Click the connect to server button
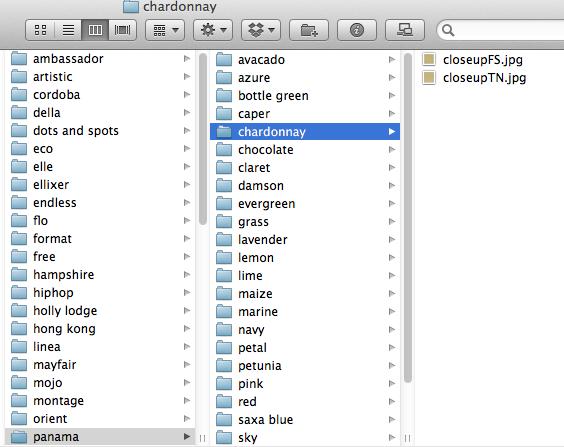The width and height of the screenshot is (564, 447). pos(405,30)
